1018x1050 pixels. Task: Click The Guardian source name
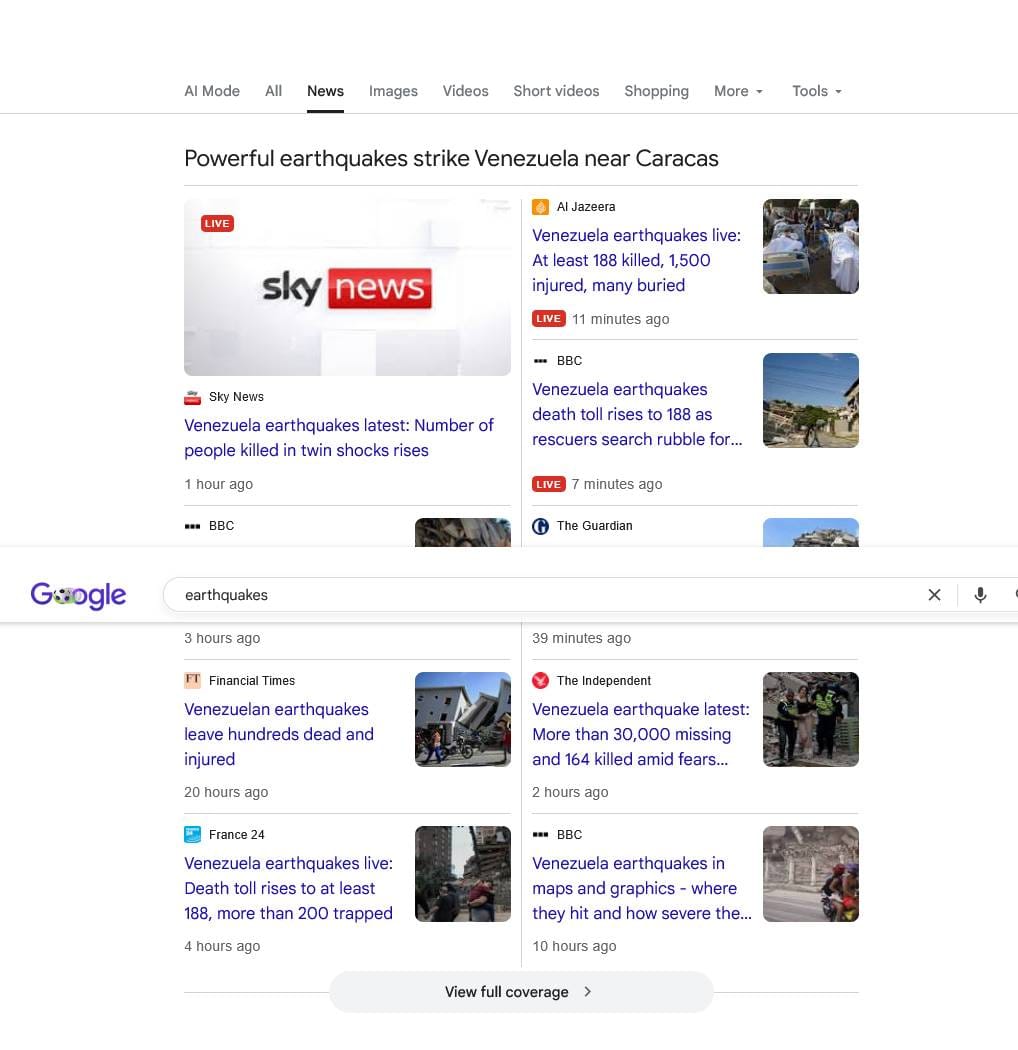[595, 526]
